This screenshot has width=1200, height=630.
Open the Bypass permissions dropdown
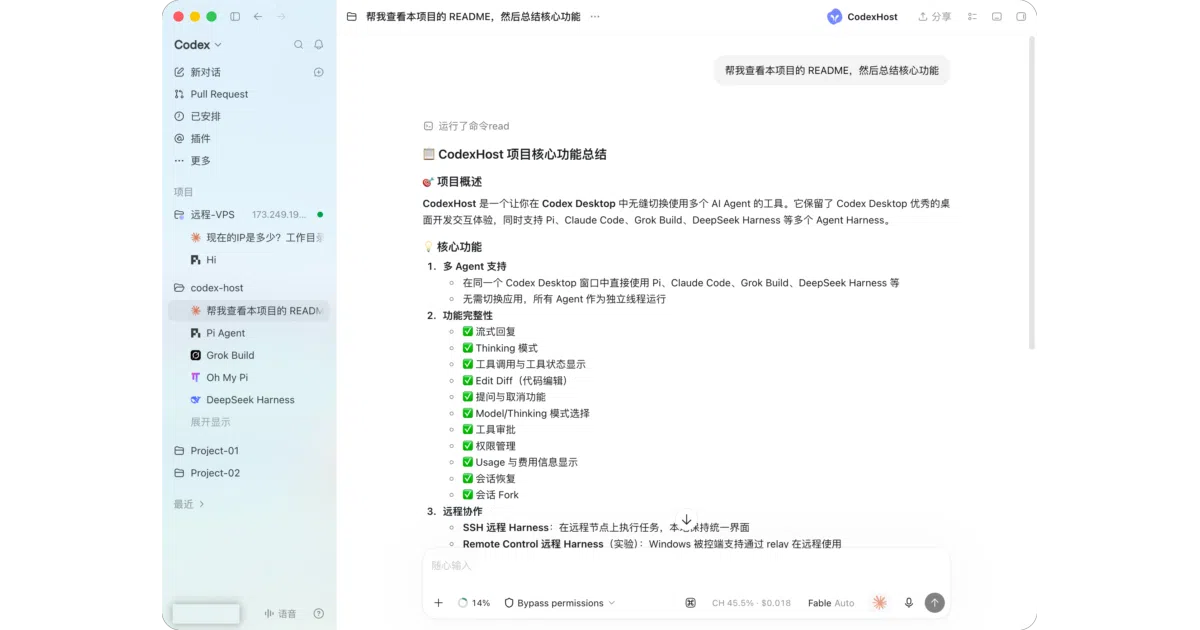[x=560, y=603]
